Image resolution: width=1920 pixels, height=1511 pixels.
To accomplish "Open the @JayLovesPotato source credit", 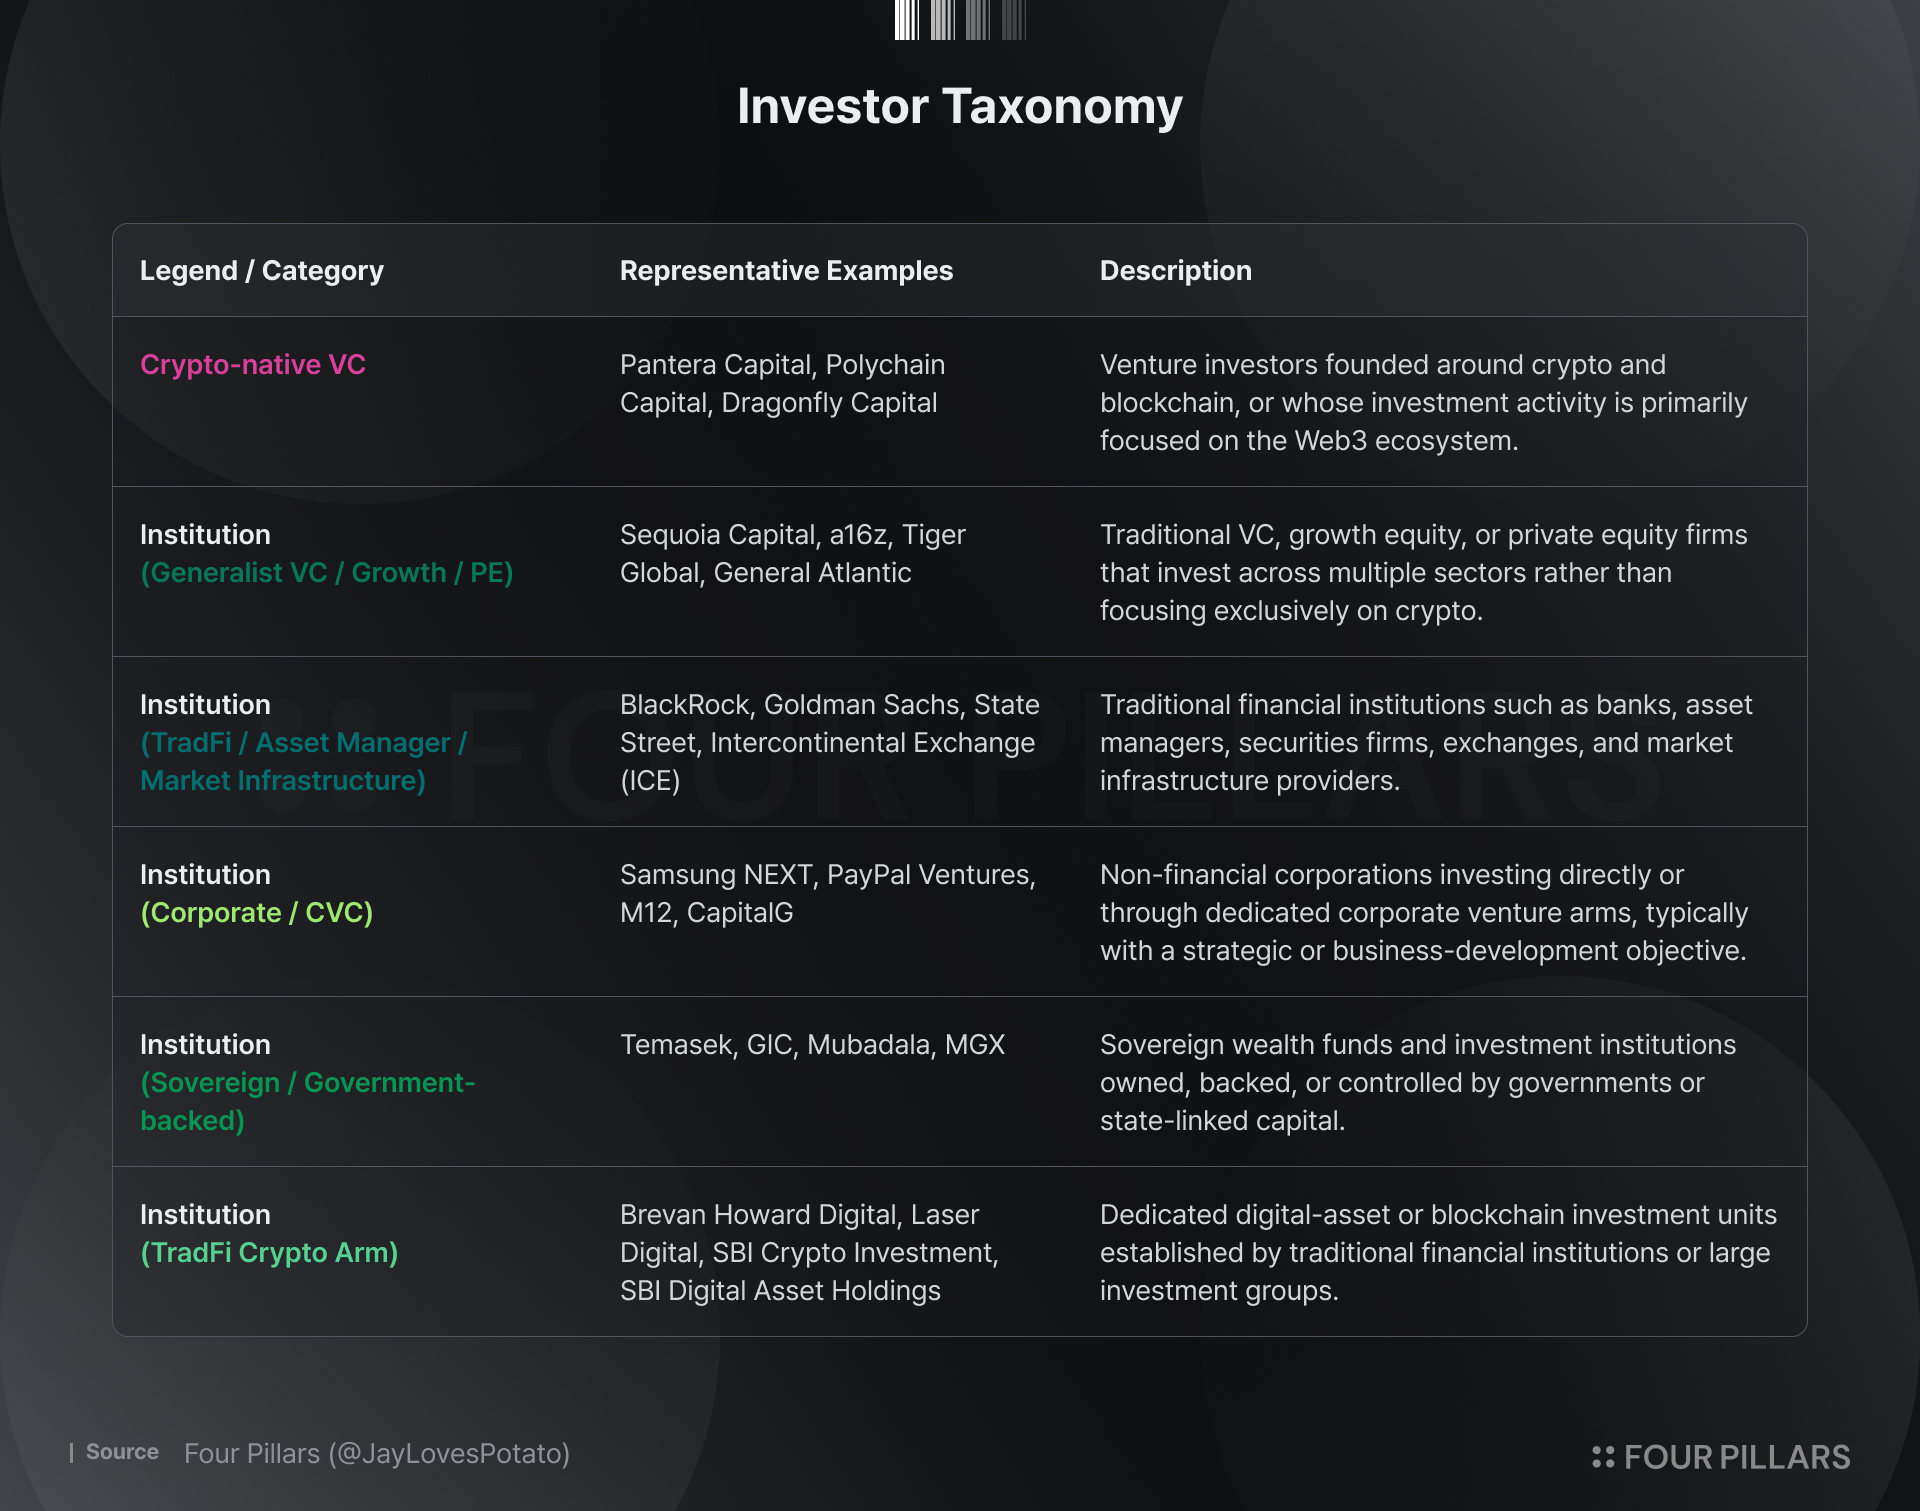I will pos(450,1453).
